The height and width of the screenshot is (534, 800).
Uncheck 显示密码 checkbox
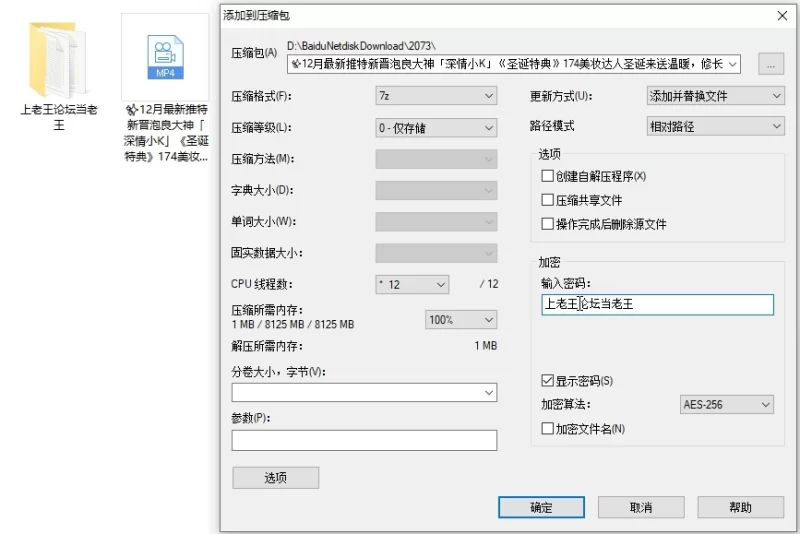tap(547, 380)
